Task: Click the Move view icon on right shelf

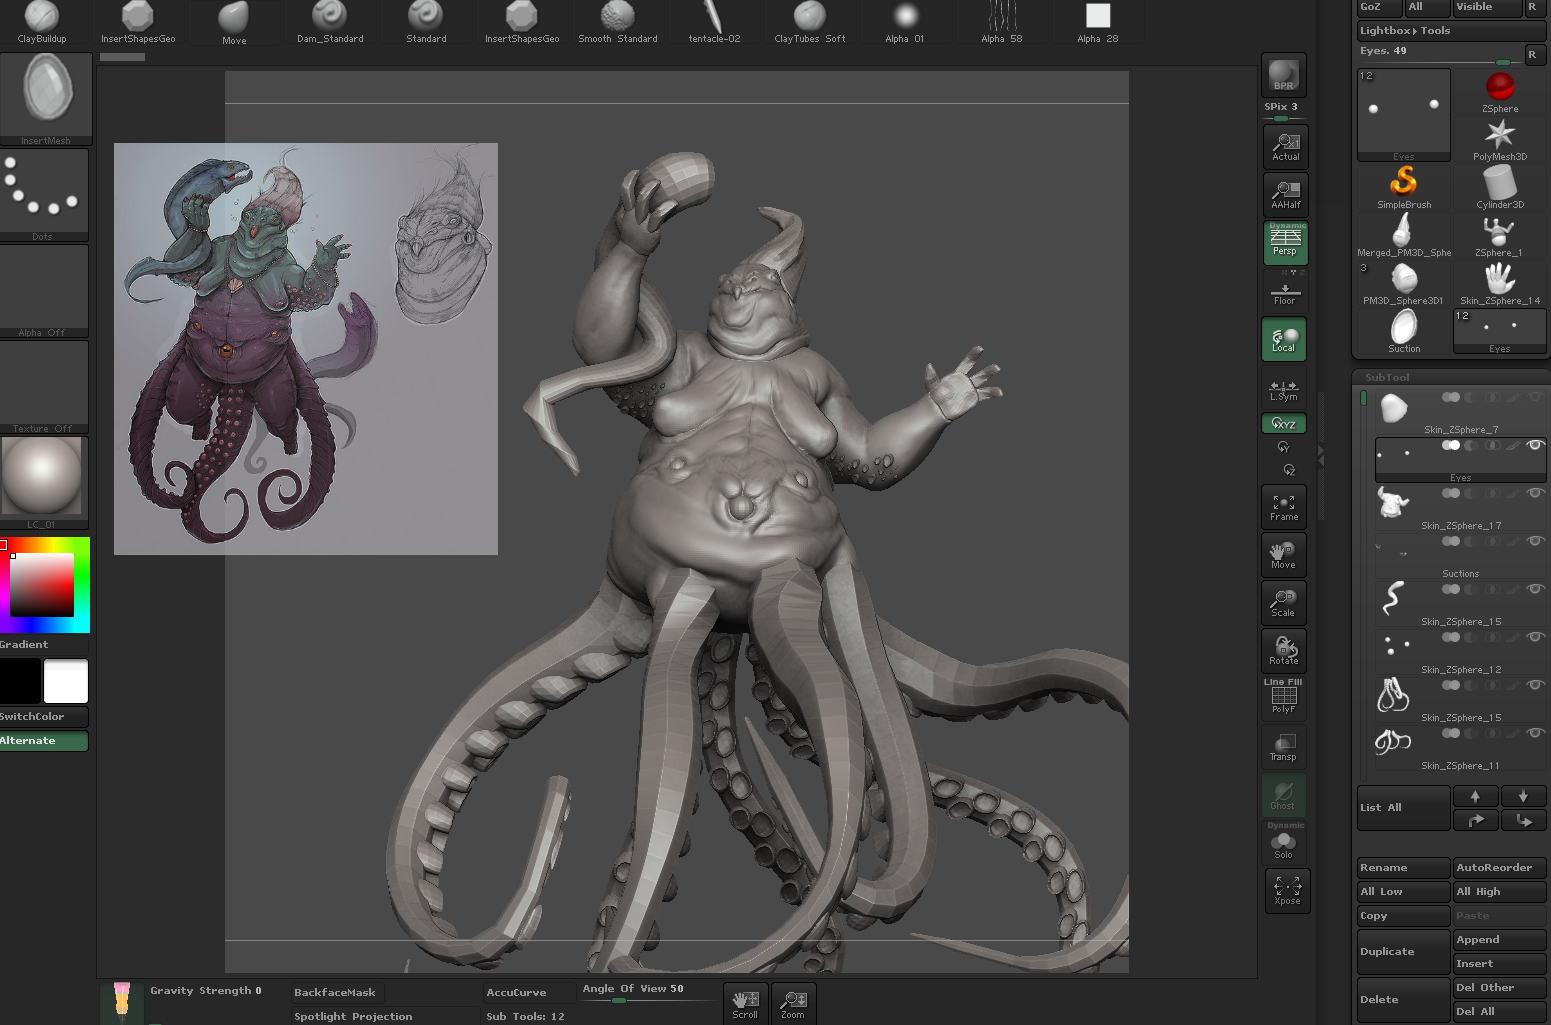Action: click(1284, 554)
